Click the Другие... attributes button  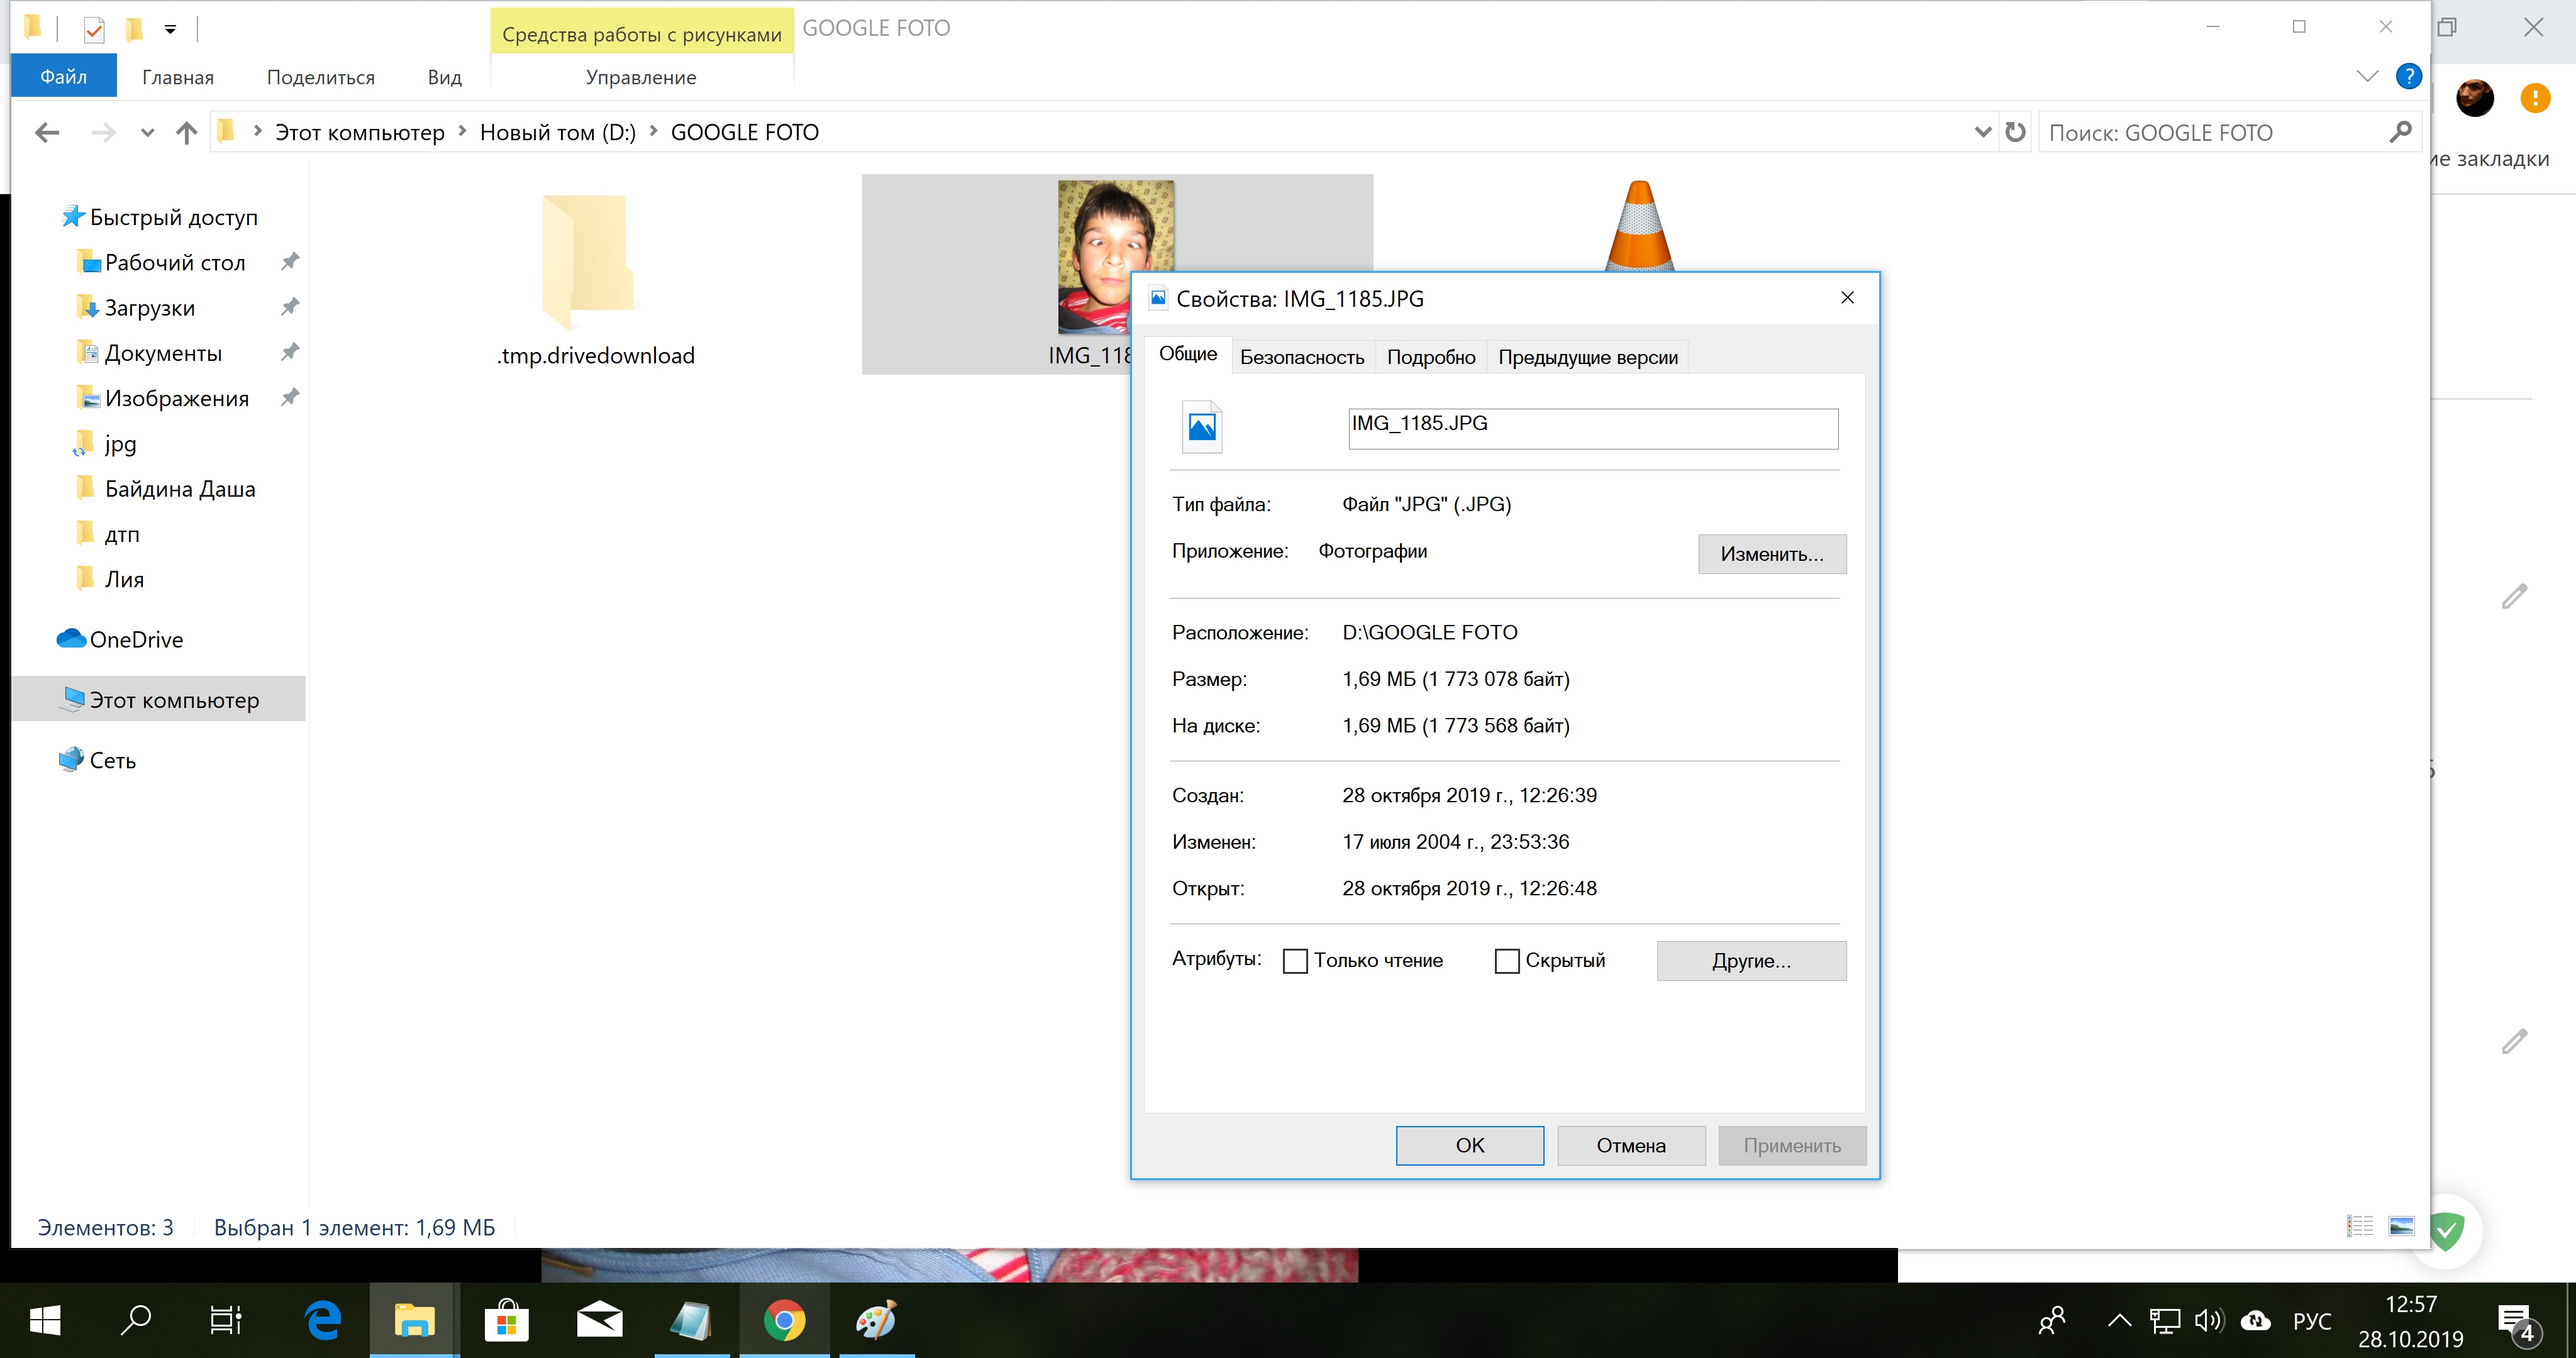click(1750, 960)
